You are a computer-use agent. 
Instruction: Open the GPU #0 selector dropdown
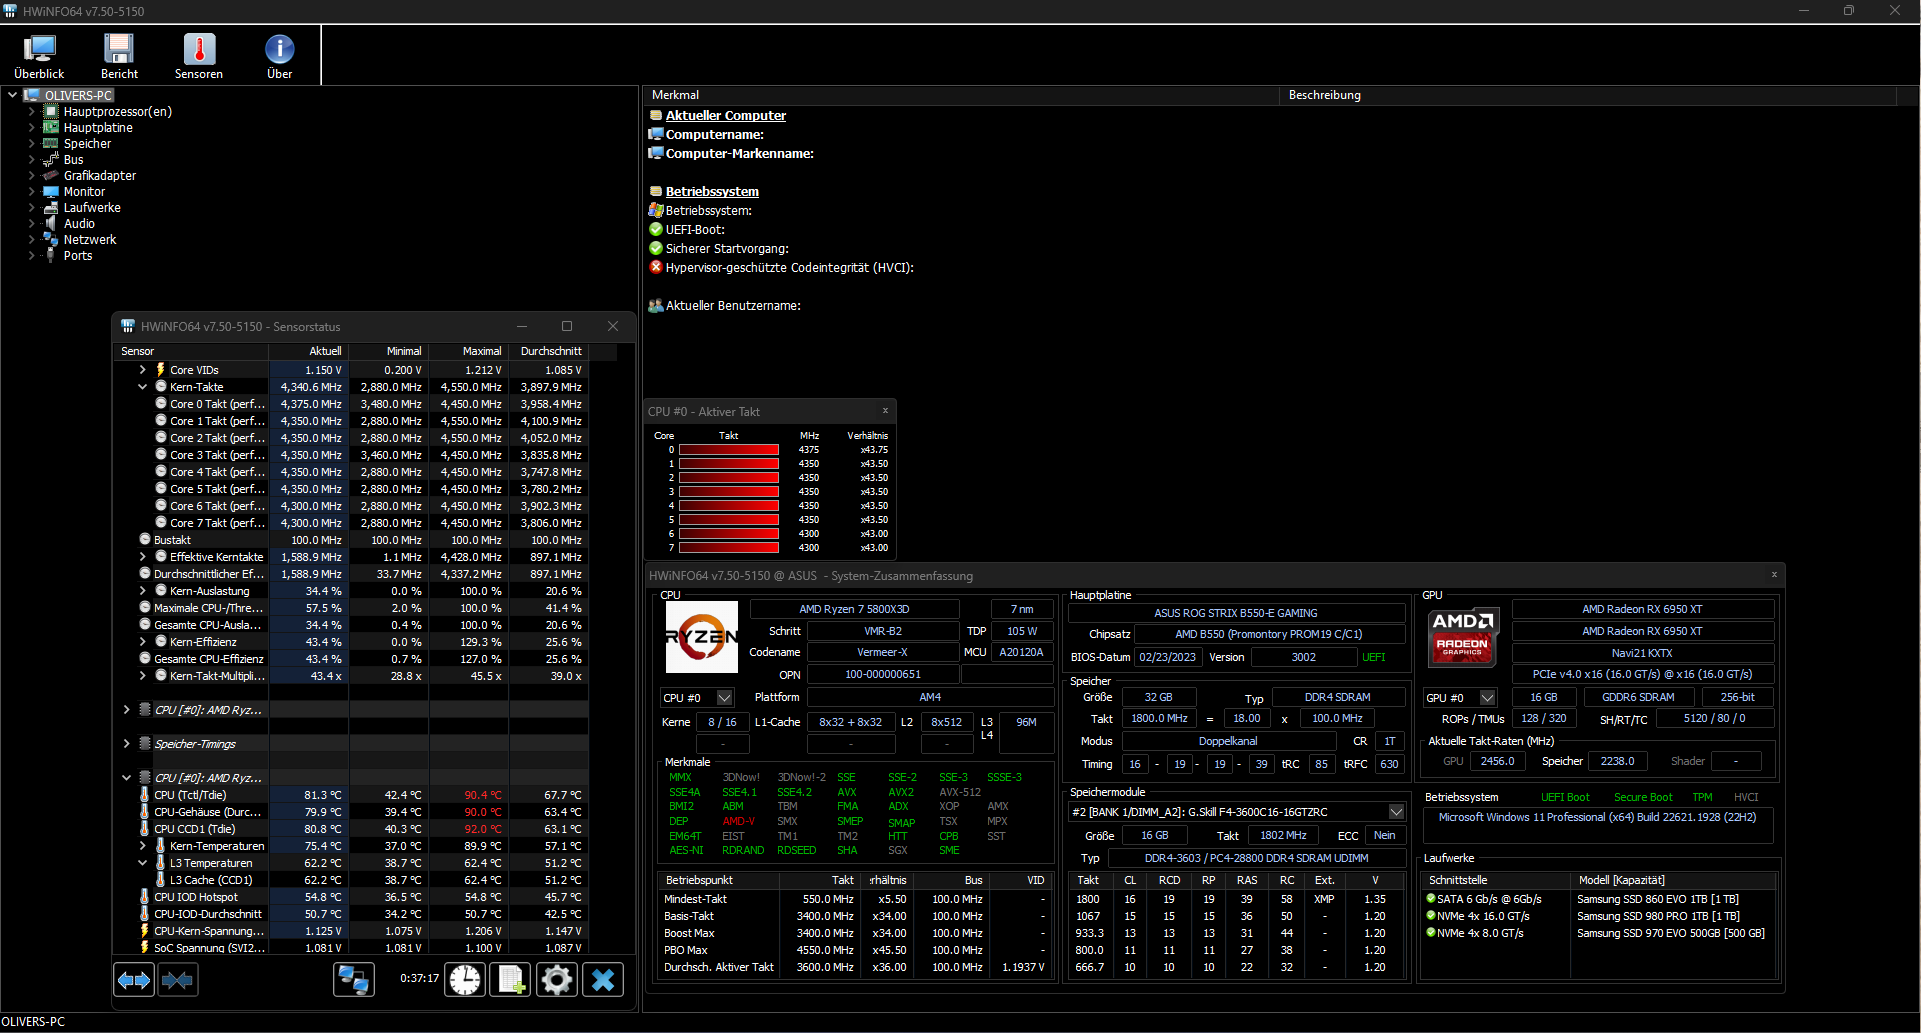click(x=1487, y=698)
